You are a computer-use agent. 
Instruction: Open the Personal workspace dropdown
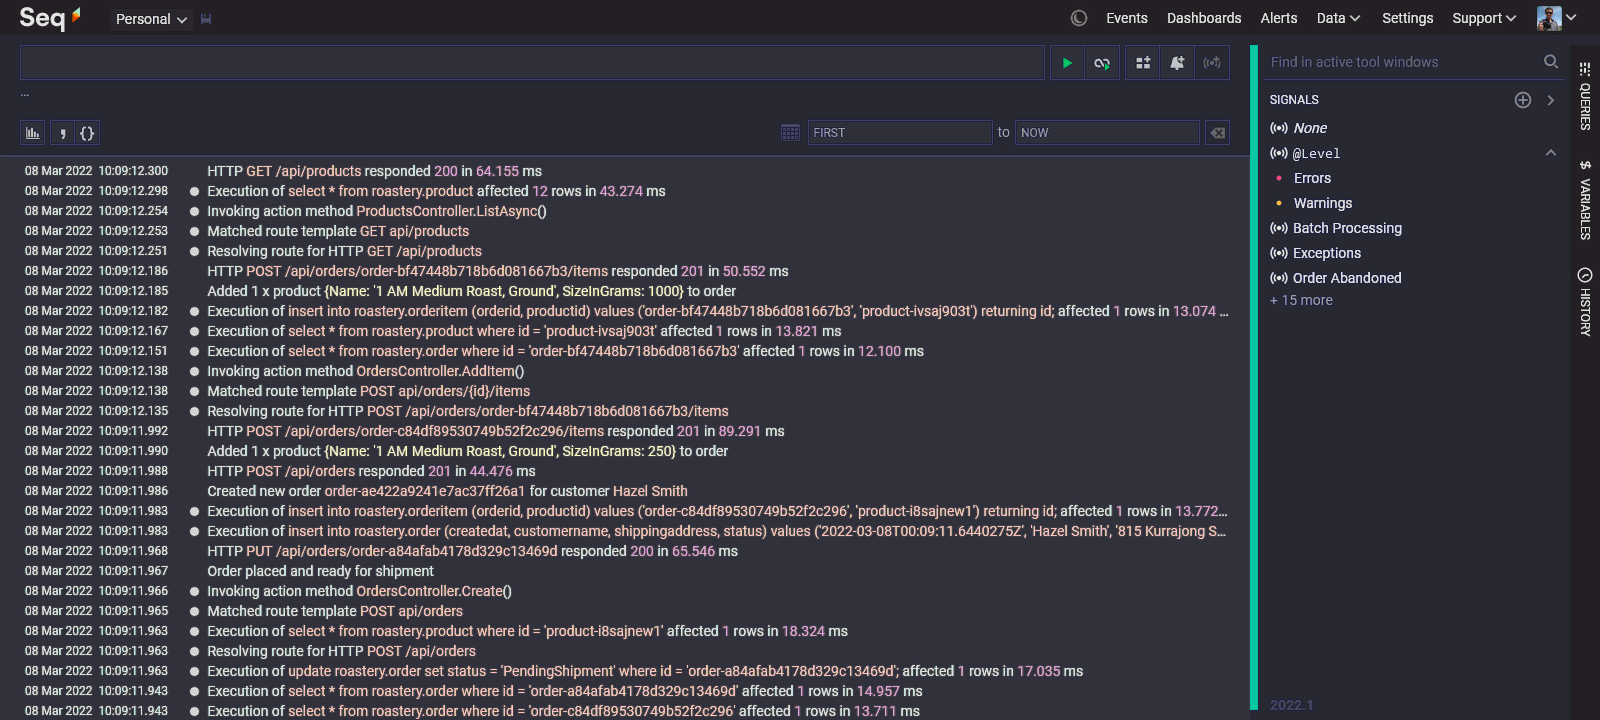point(151,19)
